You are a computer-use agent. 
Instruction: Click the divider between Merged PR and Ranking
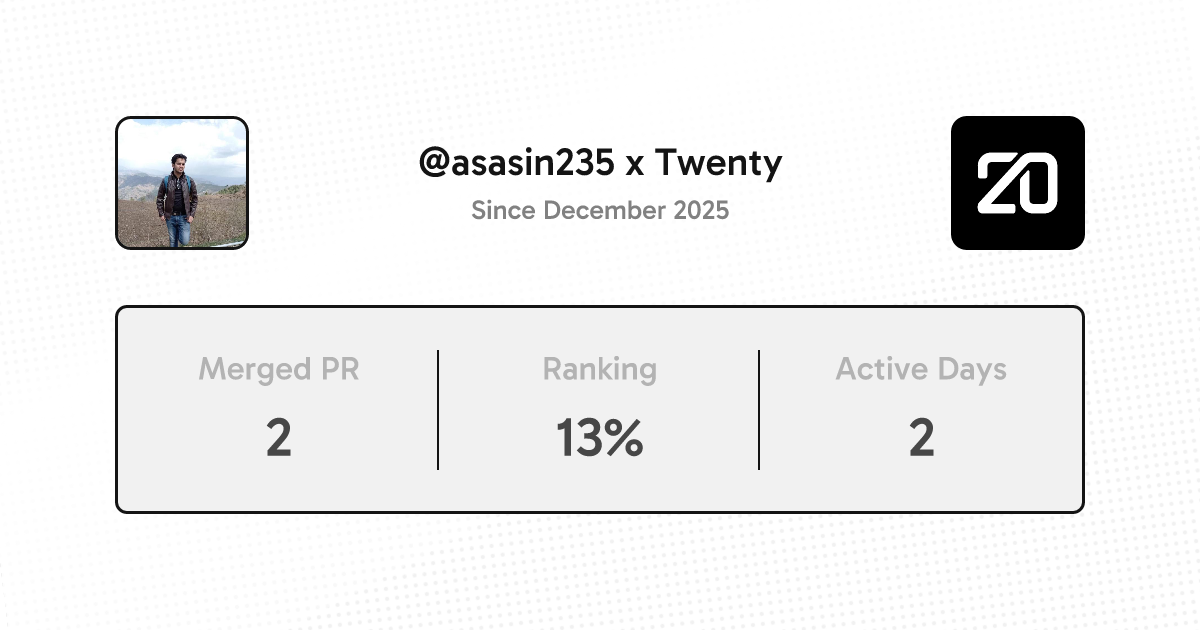[x=438, y=409]
